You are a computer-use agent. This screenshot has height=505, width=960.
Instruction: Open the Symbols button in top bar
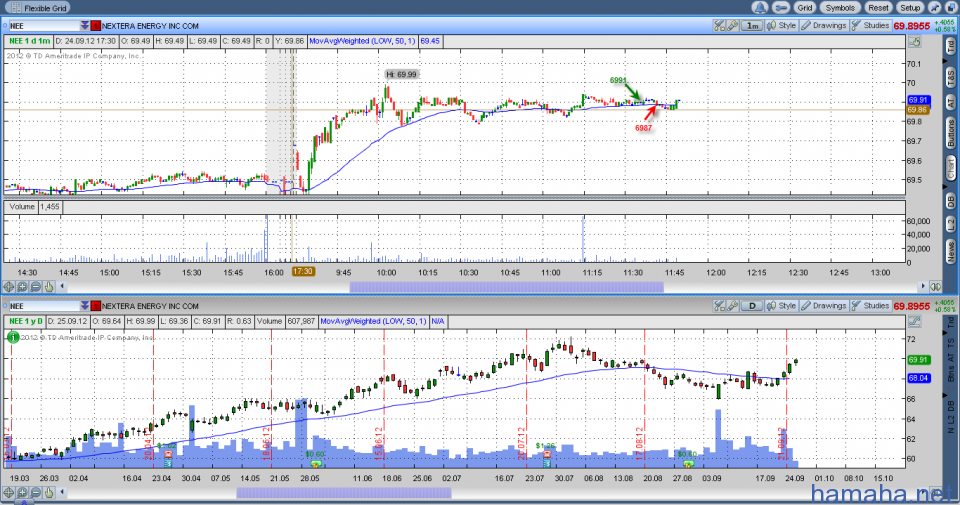pyautogui.click(x=839, y=8)
